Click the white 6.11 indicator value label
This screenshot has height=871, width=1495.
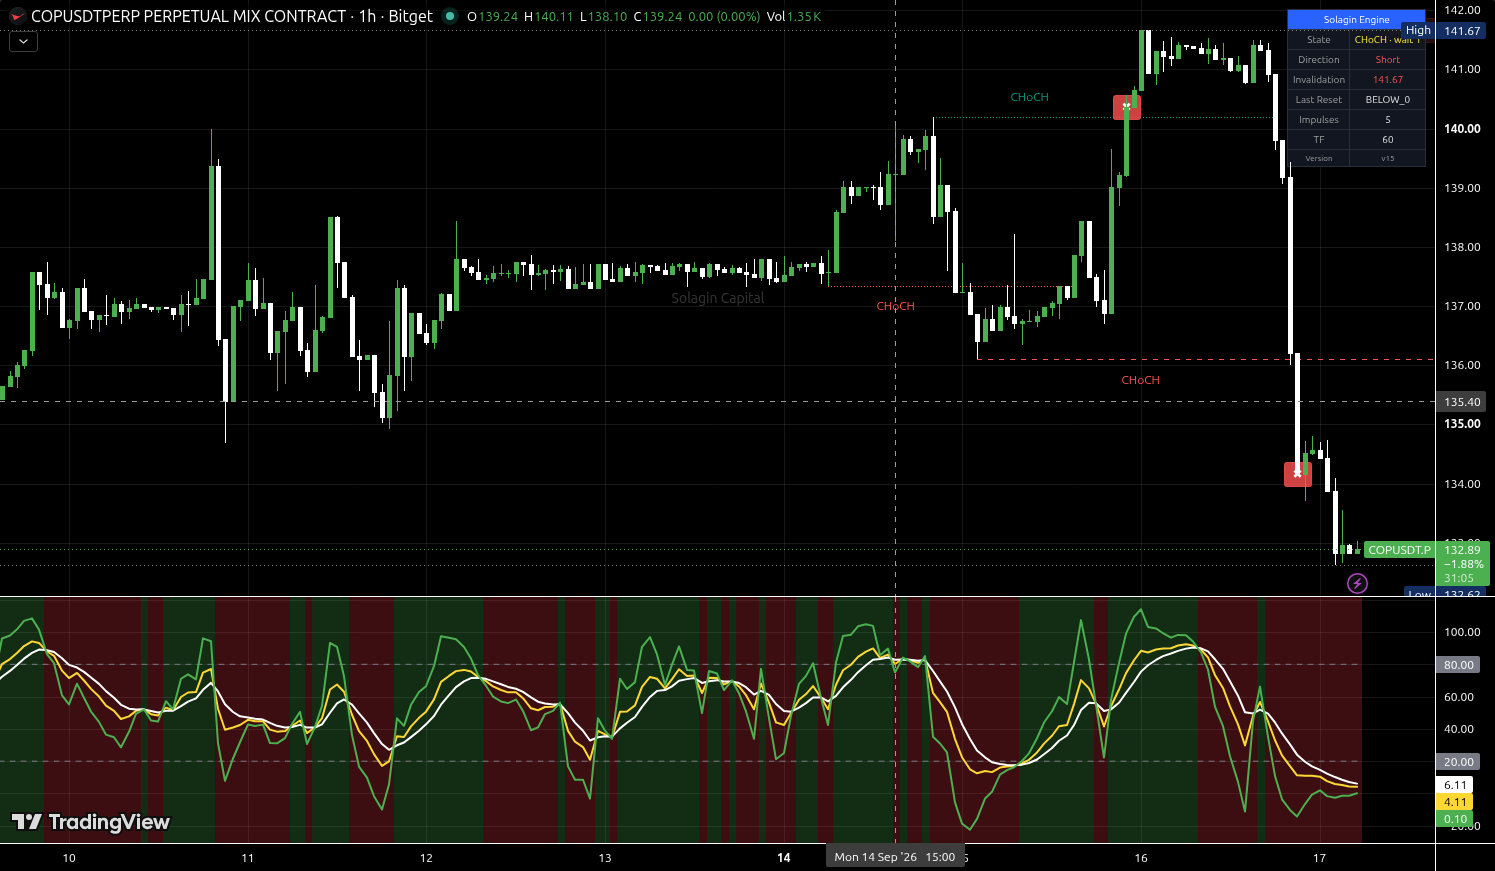[x=1455, y=785]
